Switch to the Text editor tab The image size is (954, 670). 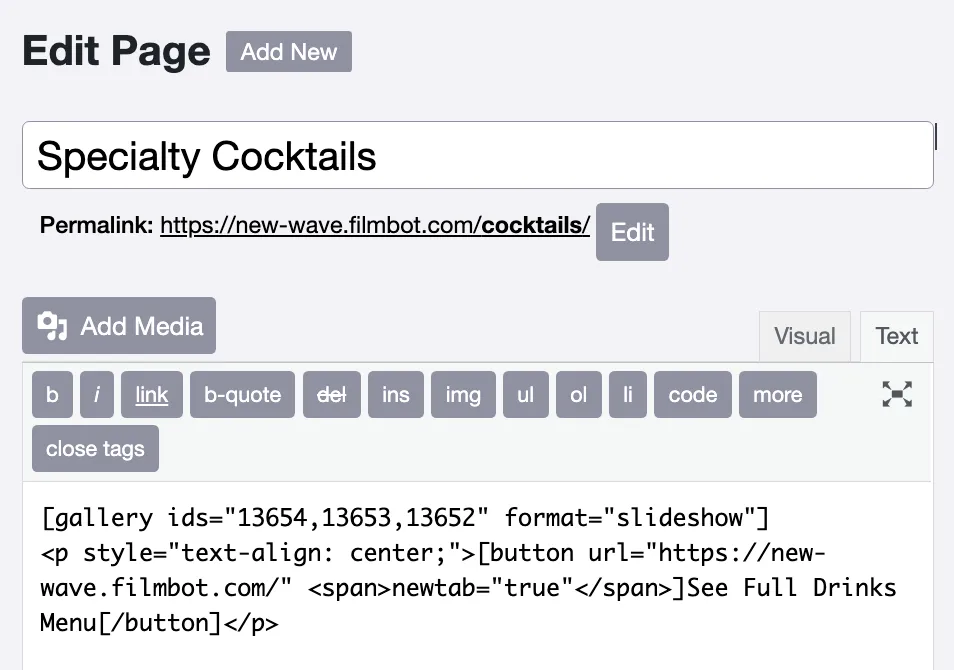click(896, 336)
